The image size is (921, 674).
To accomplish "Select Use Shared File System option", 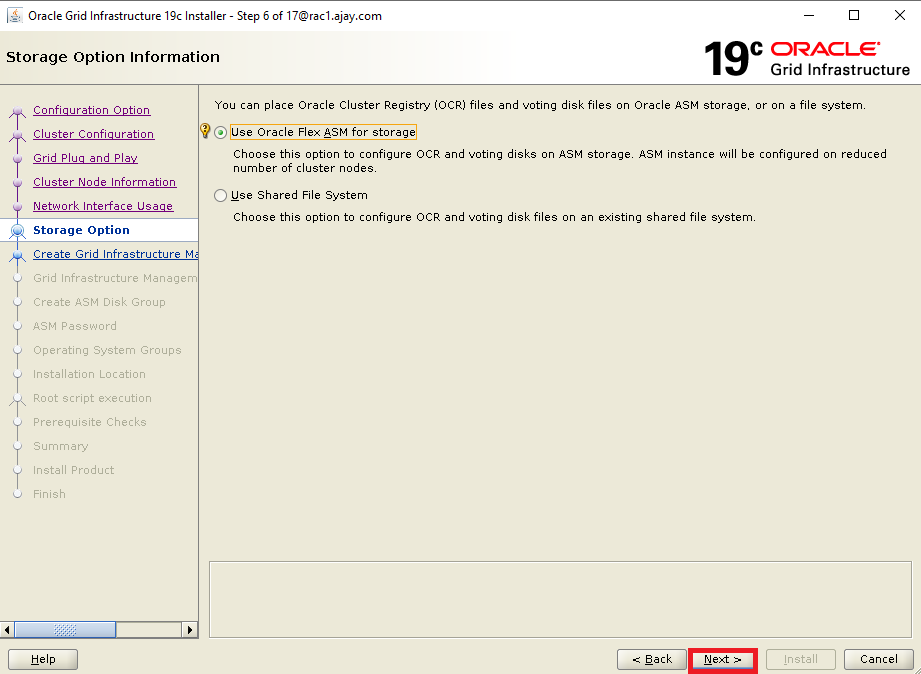I will pyautogui.click(x=220, y=196).
